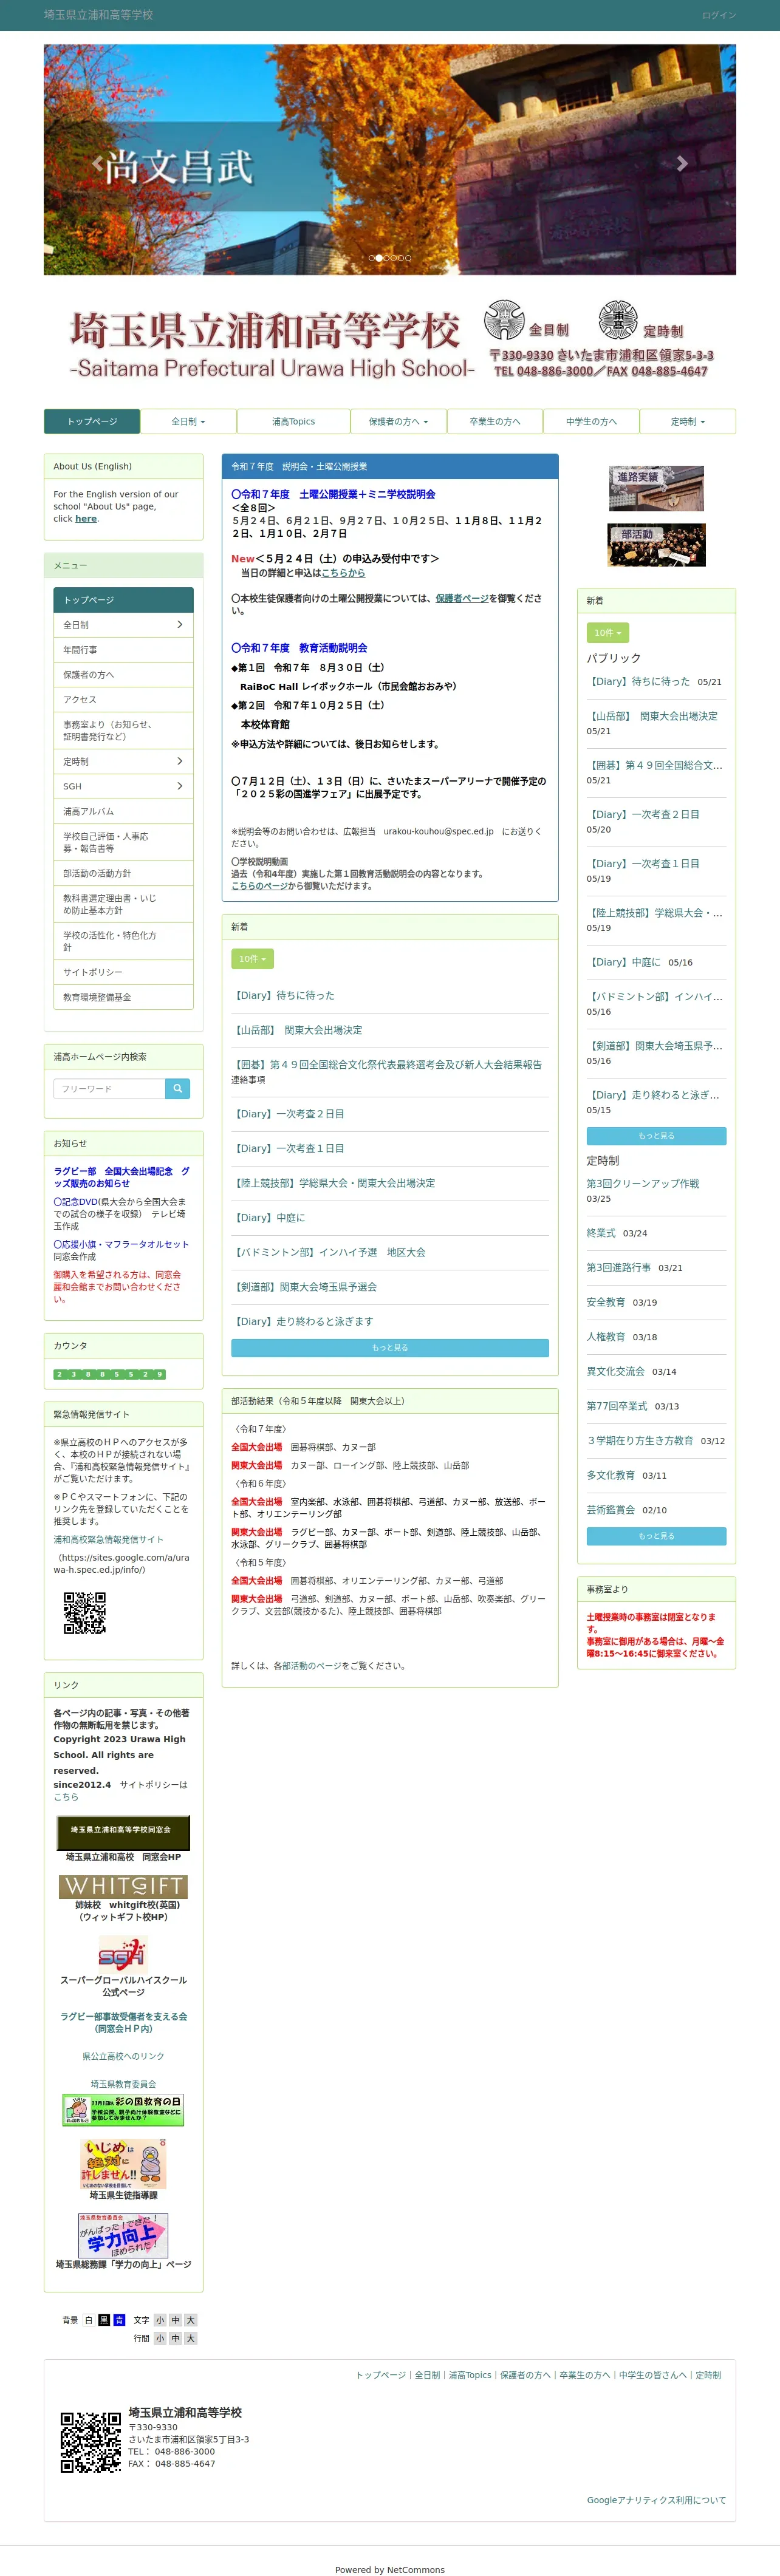Select black background color 黒
Viewport: 780px width, 2576px height.
coord(104,2320)
